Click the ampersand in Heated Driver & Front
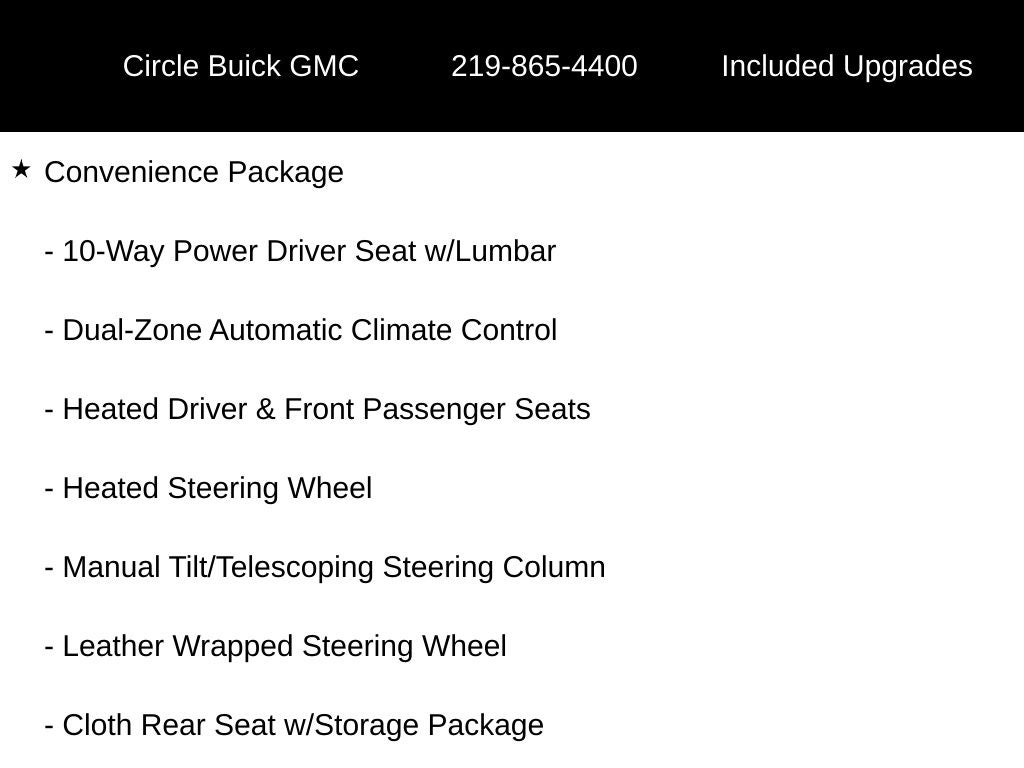Image resolution: width=1024 pixels, height=768 pixels. coord(266,409)
